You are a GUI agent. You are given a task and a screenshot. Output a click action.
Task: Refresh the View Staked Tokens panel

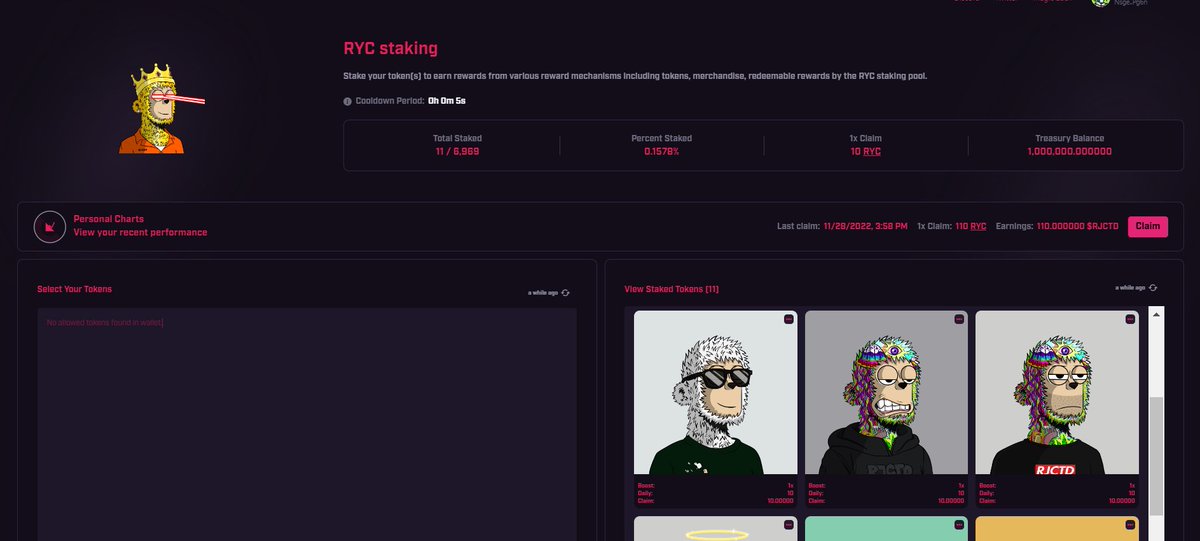pyautogui.click(x=1153, y=288)
